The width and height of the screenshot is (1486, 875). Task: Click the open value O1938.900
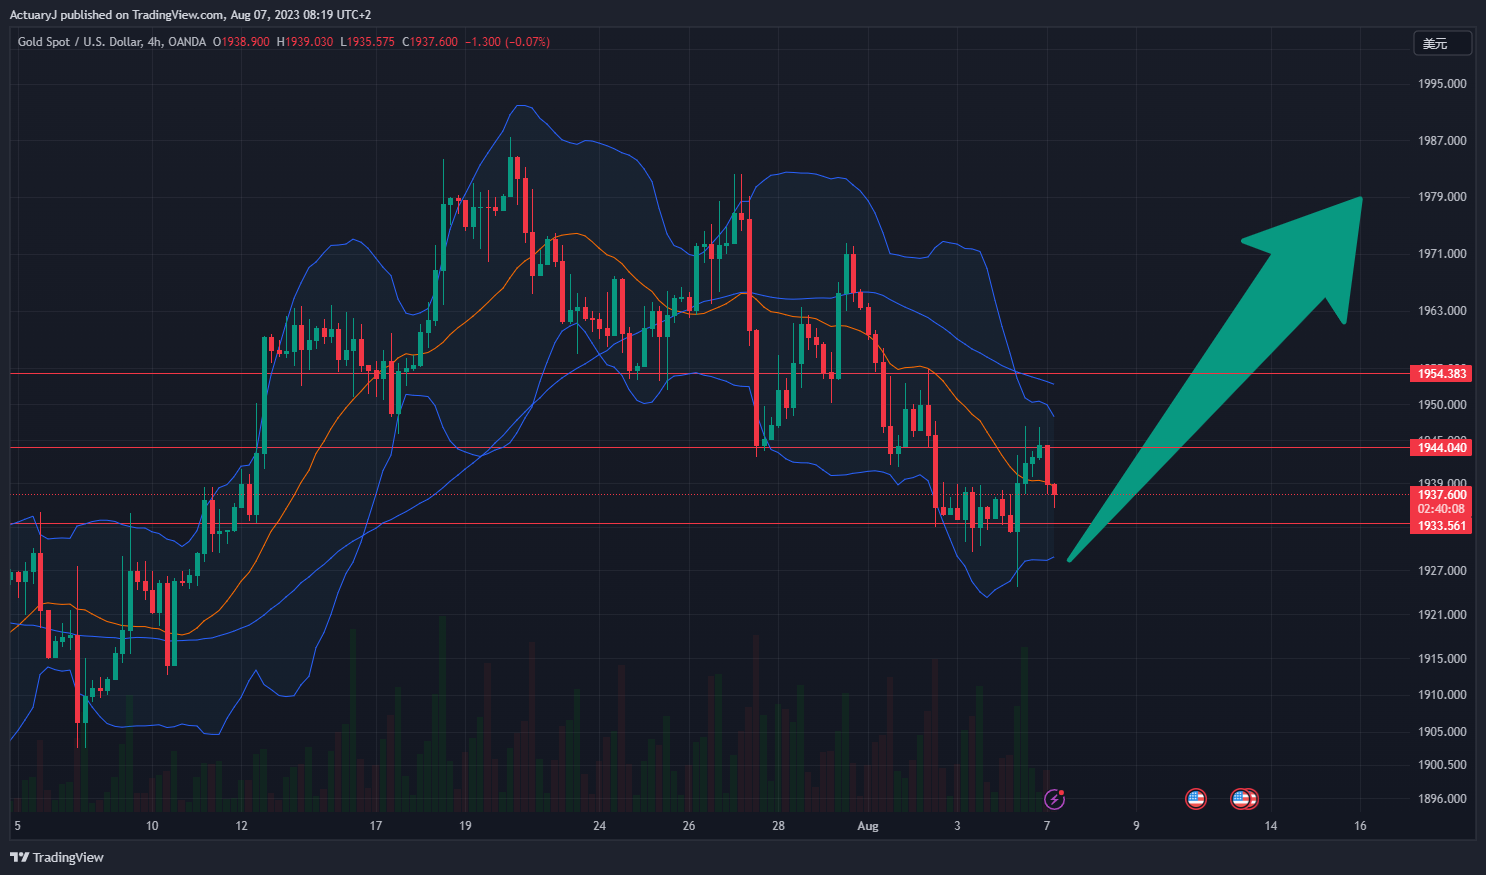click(x=241, y=42)
